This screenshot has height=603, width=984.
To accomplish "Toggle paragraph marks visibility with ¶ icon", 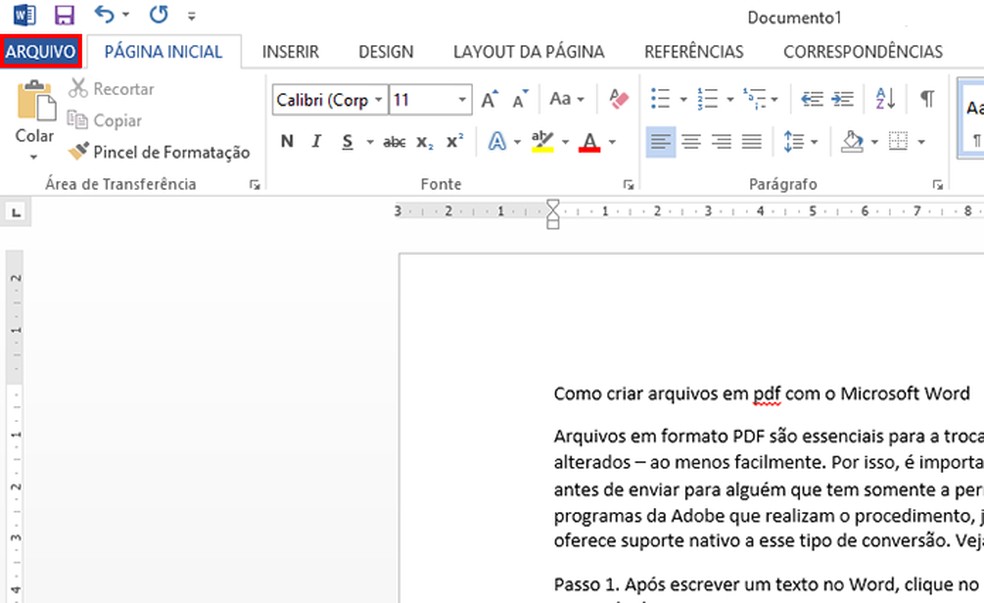I will 926,99.
